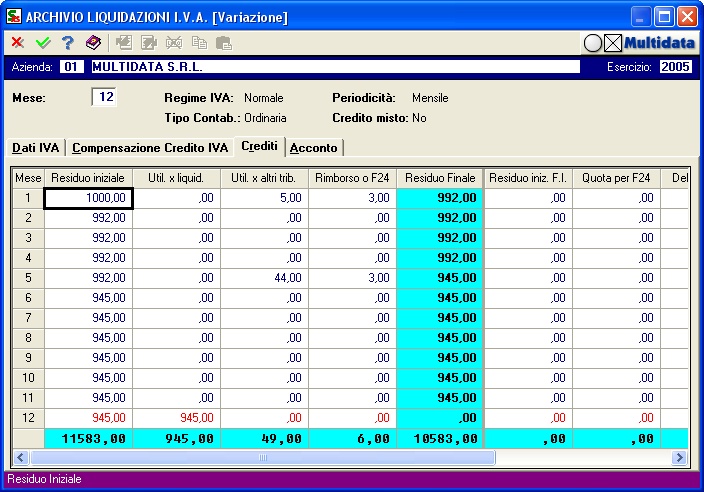Click the total 11583,00 in summary row
The width and height of the screenshot is (704, 492).
(88, 439)
